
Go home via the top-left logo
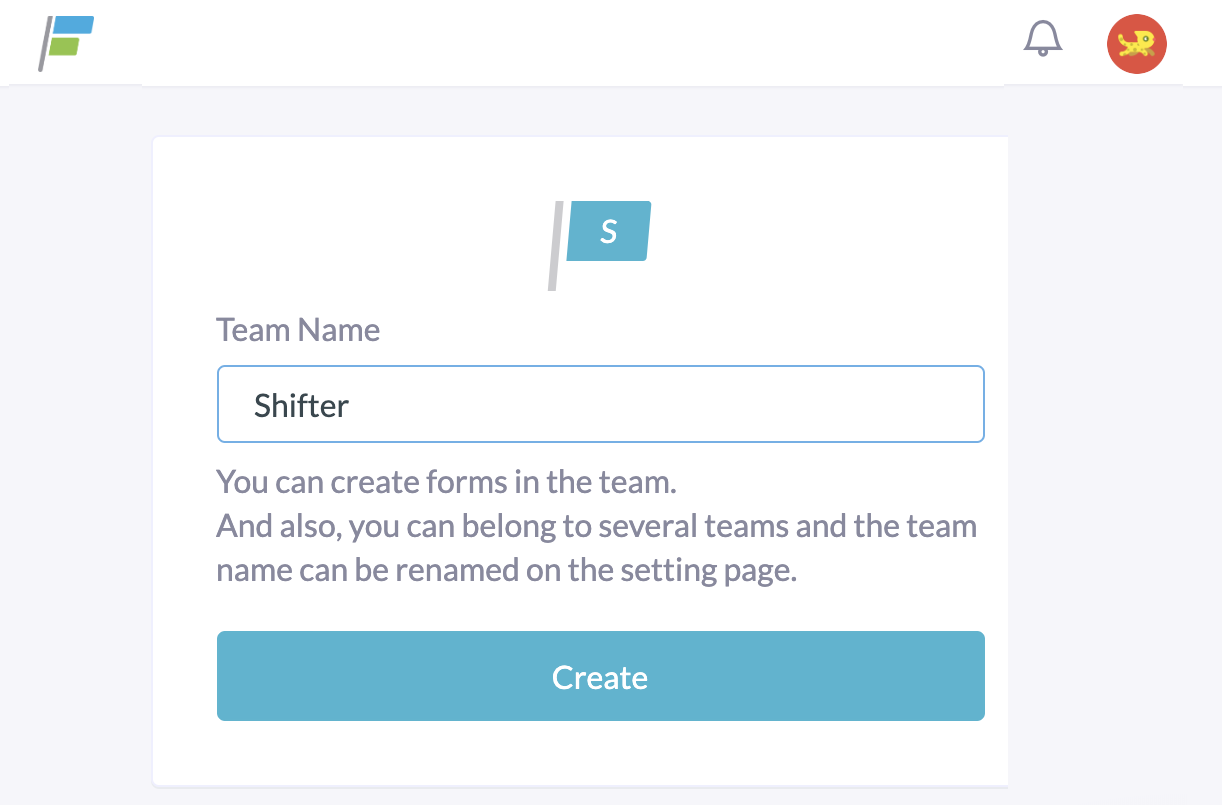[67, 44]
